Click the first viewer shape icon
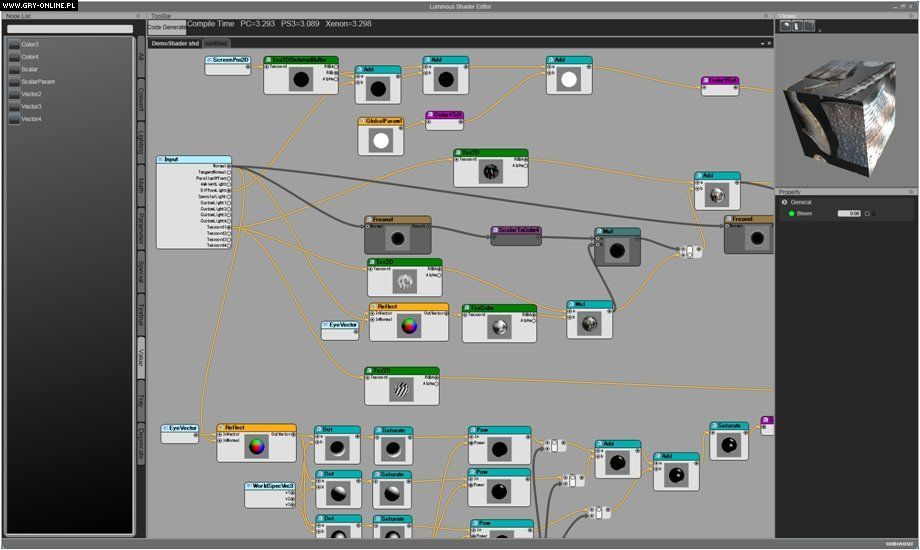This screenshot has width=920, height=550. (x=786, y=26)
